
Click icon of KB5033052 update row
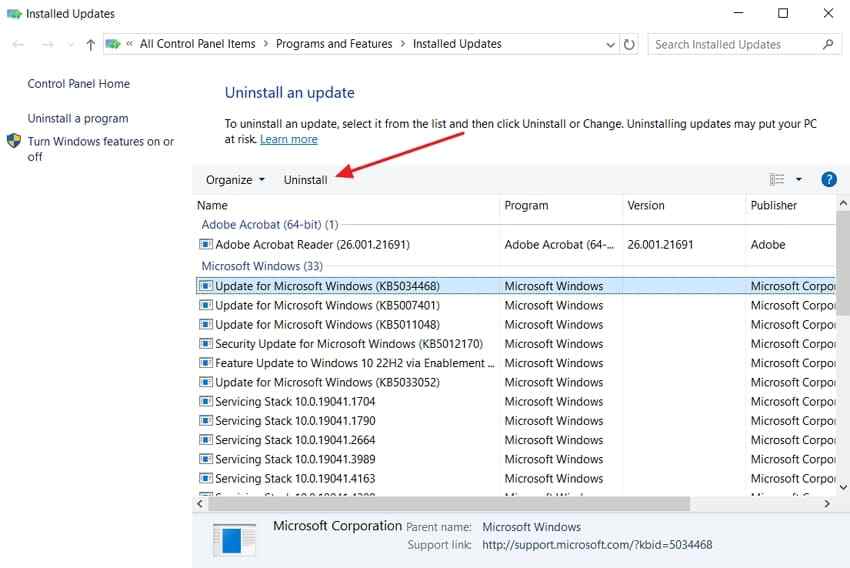coord(205,382)
